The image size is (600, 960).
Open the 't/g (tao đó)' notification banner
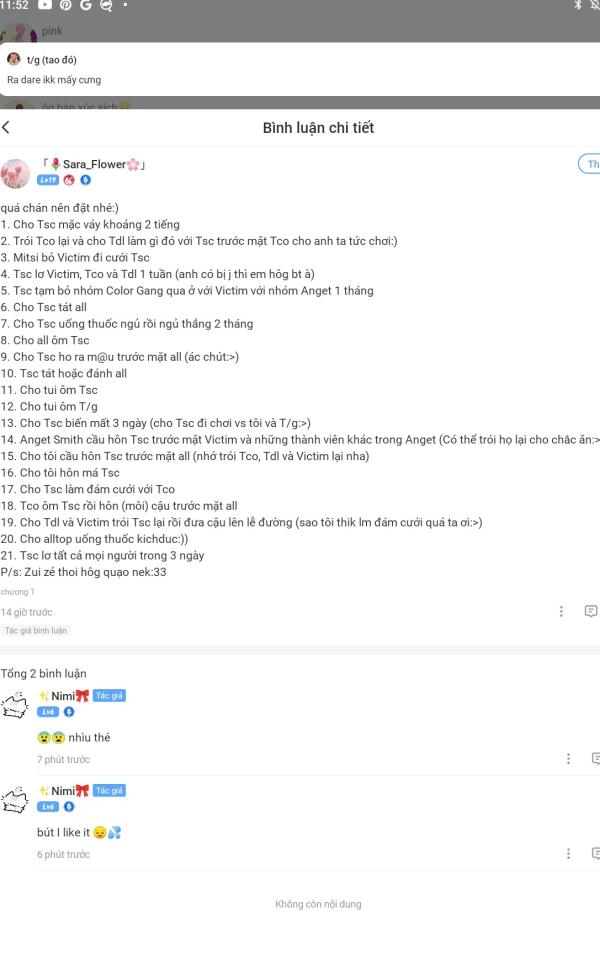tap(300, 69)
